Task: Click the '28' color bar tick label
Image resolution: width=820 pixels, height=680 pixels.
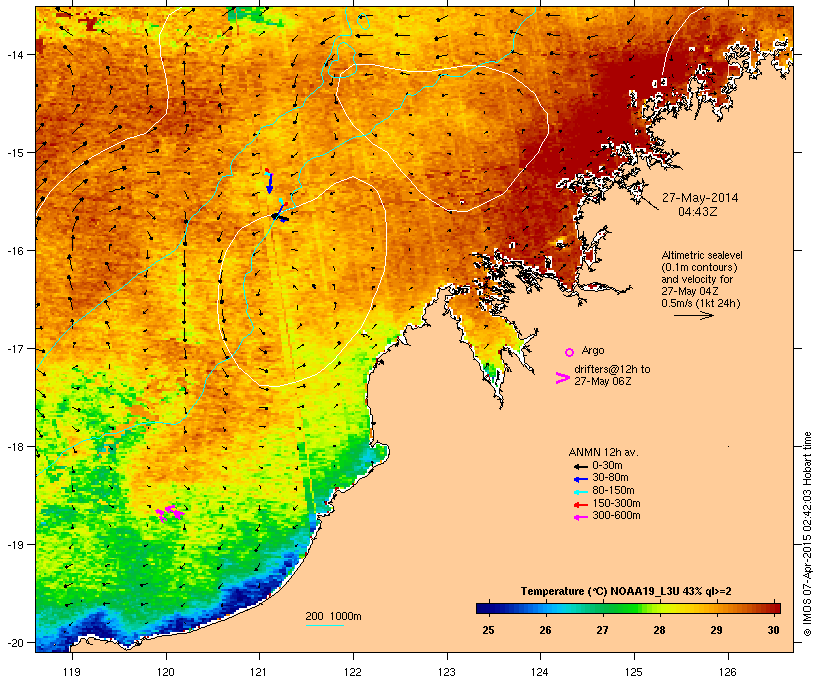Action: click(659, 630)
